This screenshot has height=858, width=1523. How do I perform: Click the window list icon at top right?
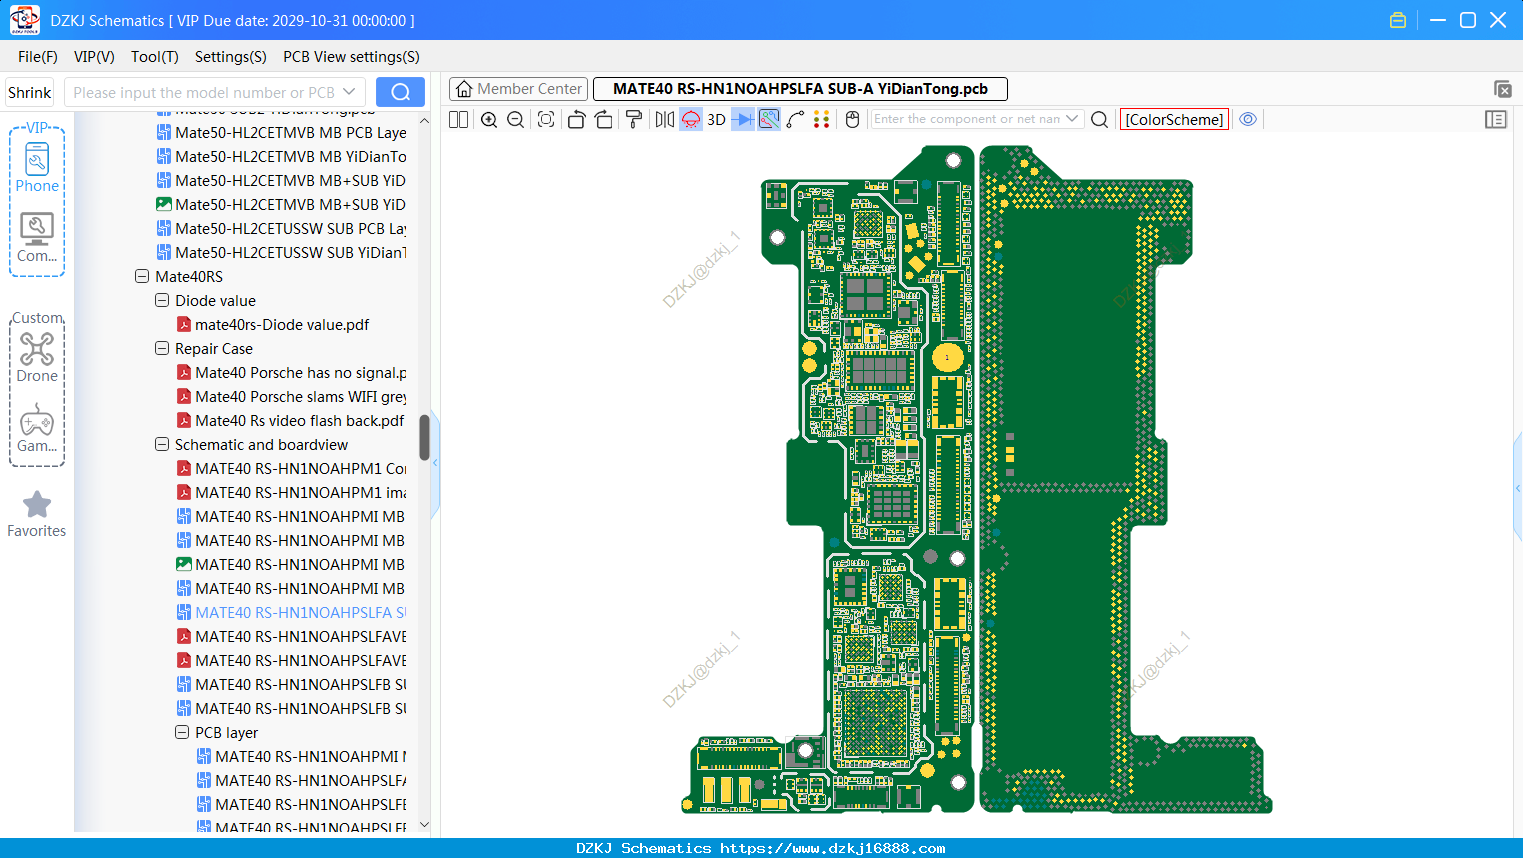click(1502, 89)
